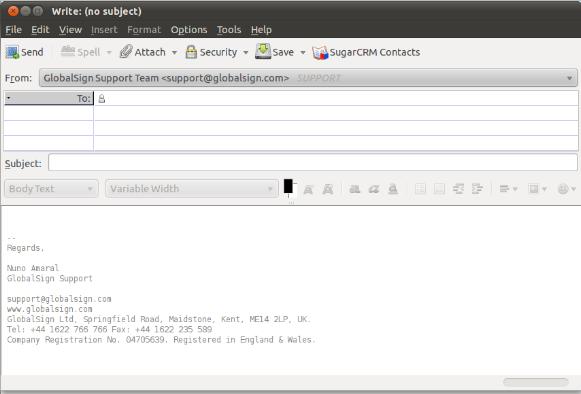
Task: Expand the Spell dropdown arrow
Action: coord(109,53)
